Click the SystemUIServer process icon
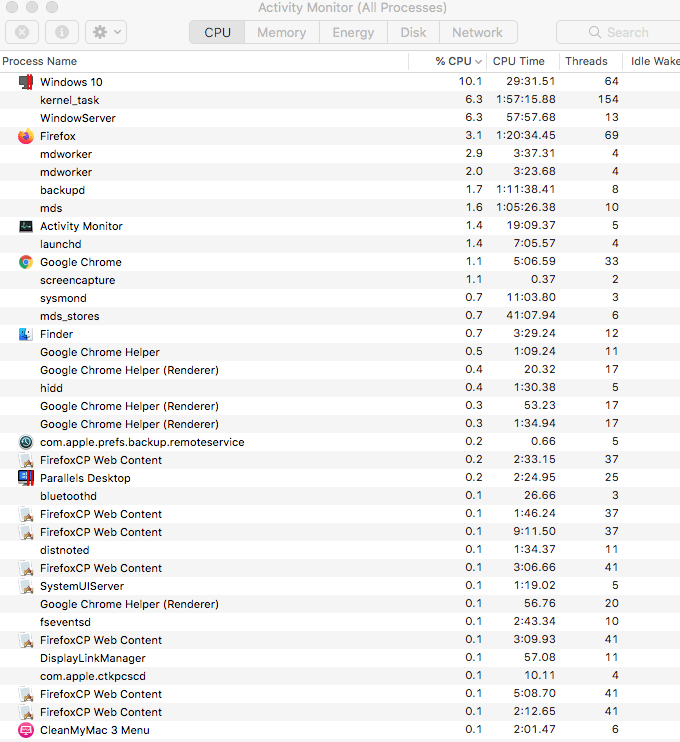The width and height of the screenshot is (680, 742). 26,586
